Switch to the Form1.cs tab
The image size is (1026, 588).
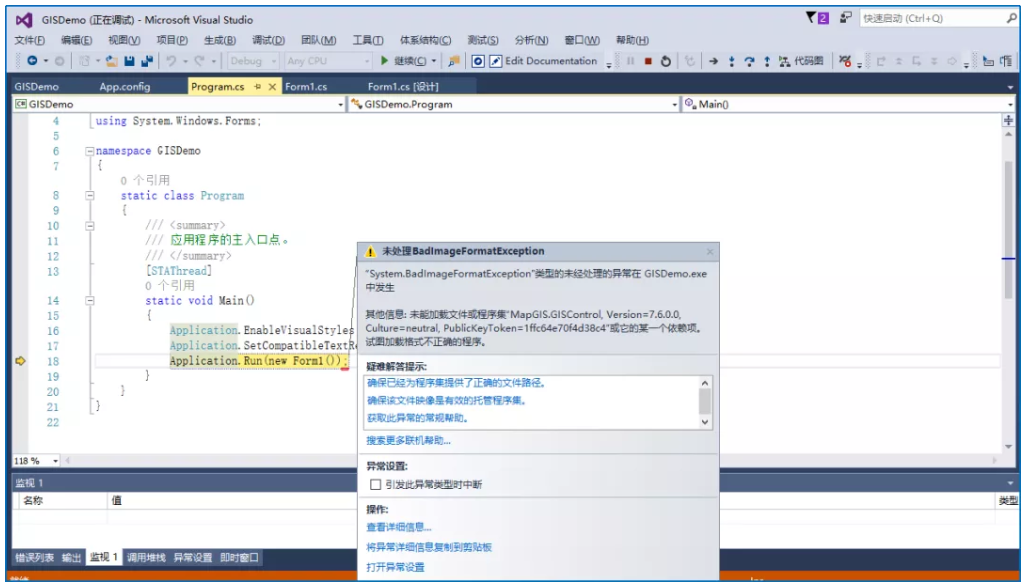pyautogui.click(x=306, y=86)
